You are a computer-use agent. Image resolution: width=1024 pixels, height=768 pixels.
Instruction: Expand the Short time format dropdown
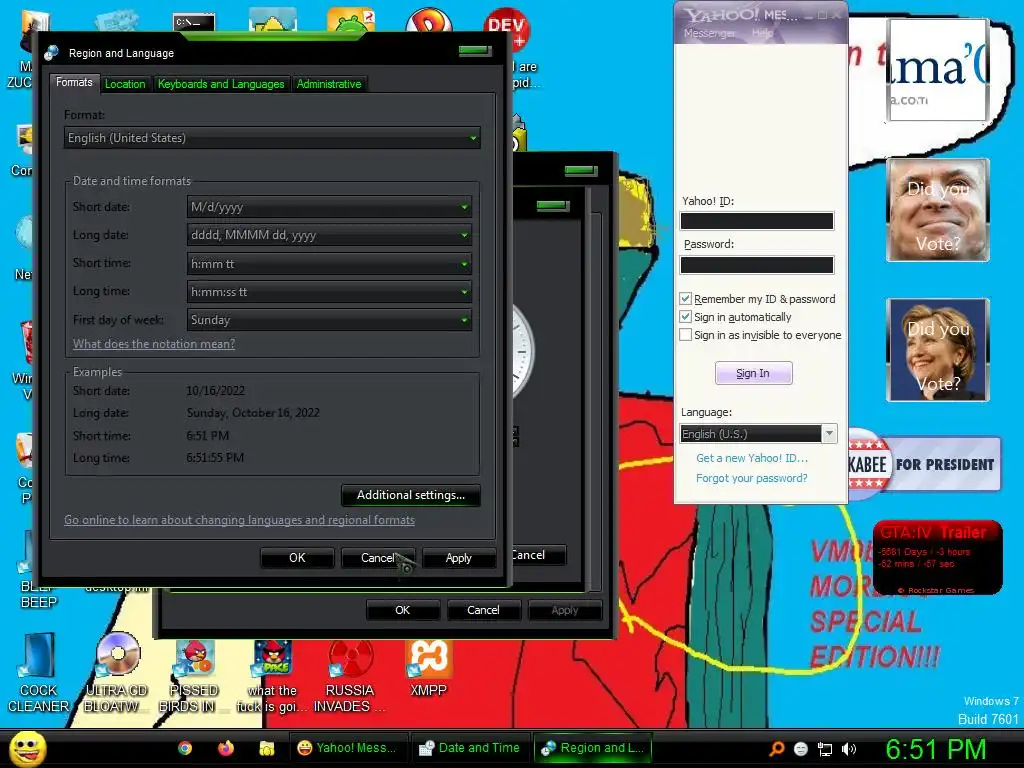(x=329, y=264)
